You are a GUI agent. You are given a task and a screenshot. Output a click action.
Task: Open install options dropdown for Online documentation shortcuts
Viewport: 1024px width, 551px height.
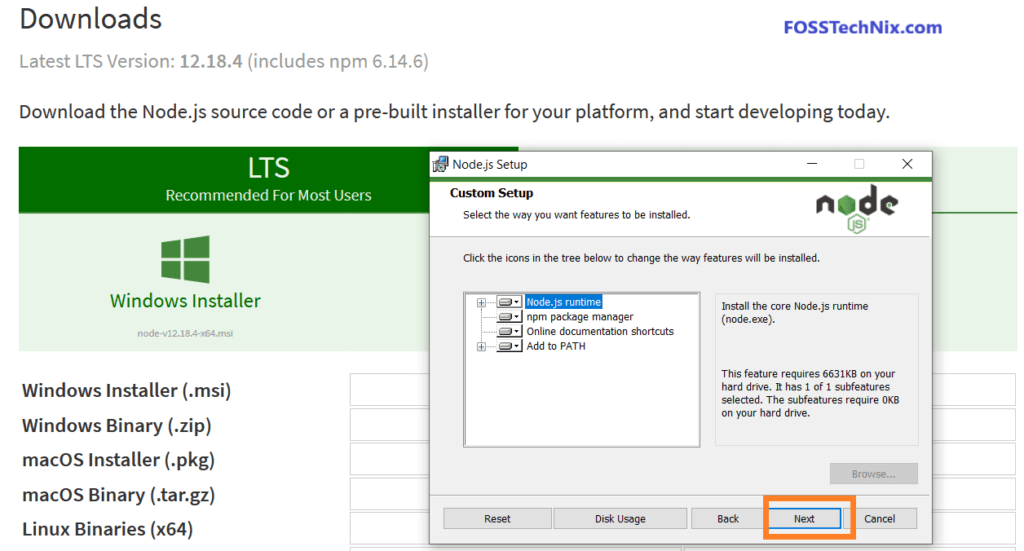(x=509, y=331)
